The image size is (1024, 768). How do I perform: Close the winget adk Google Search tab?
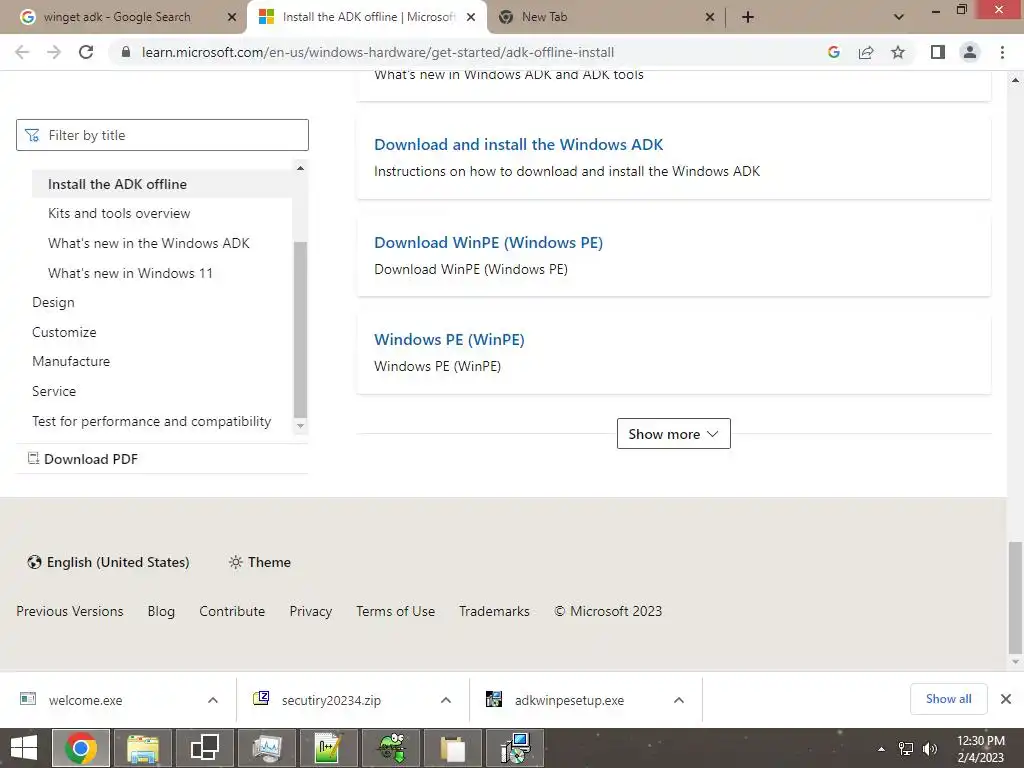click(232, 17)
